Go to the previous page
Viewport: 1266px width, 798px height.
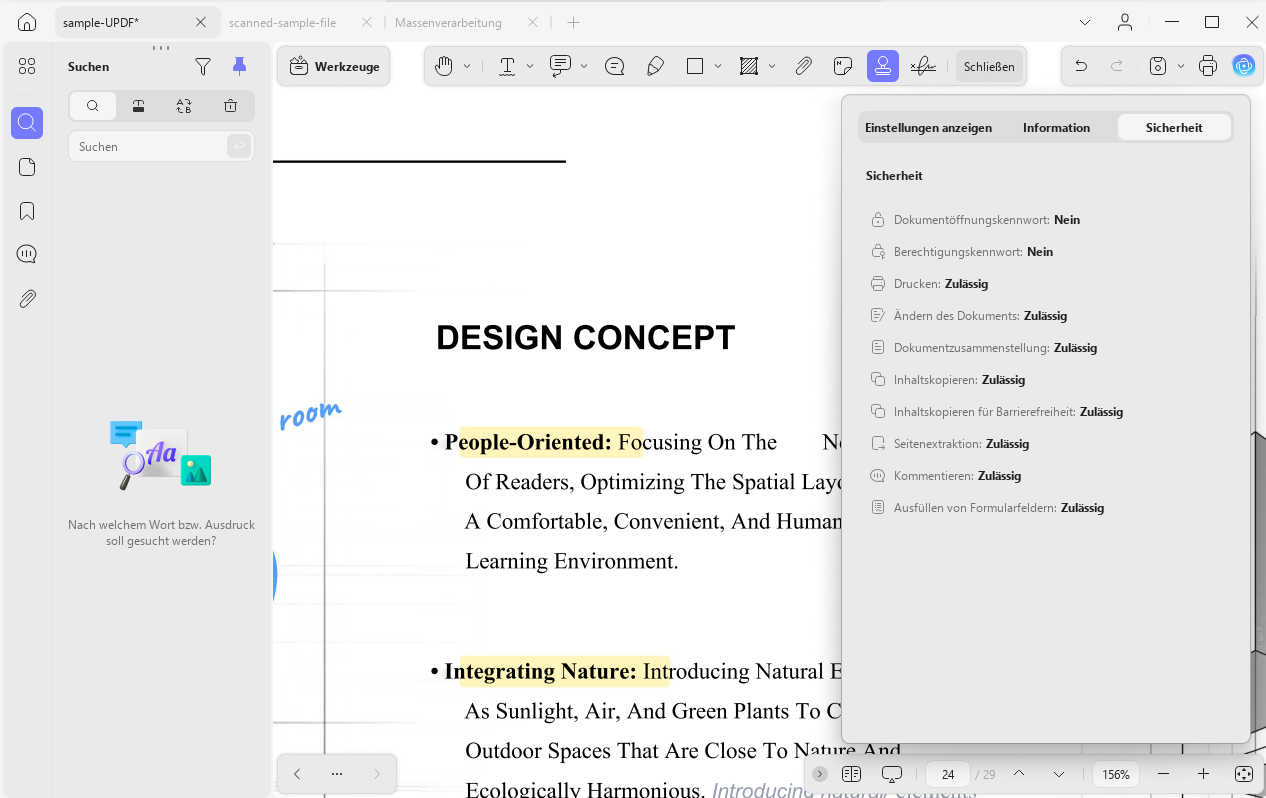pos(1018,774)
